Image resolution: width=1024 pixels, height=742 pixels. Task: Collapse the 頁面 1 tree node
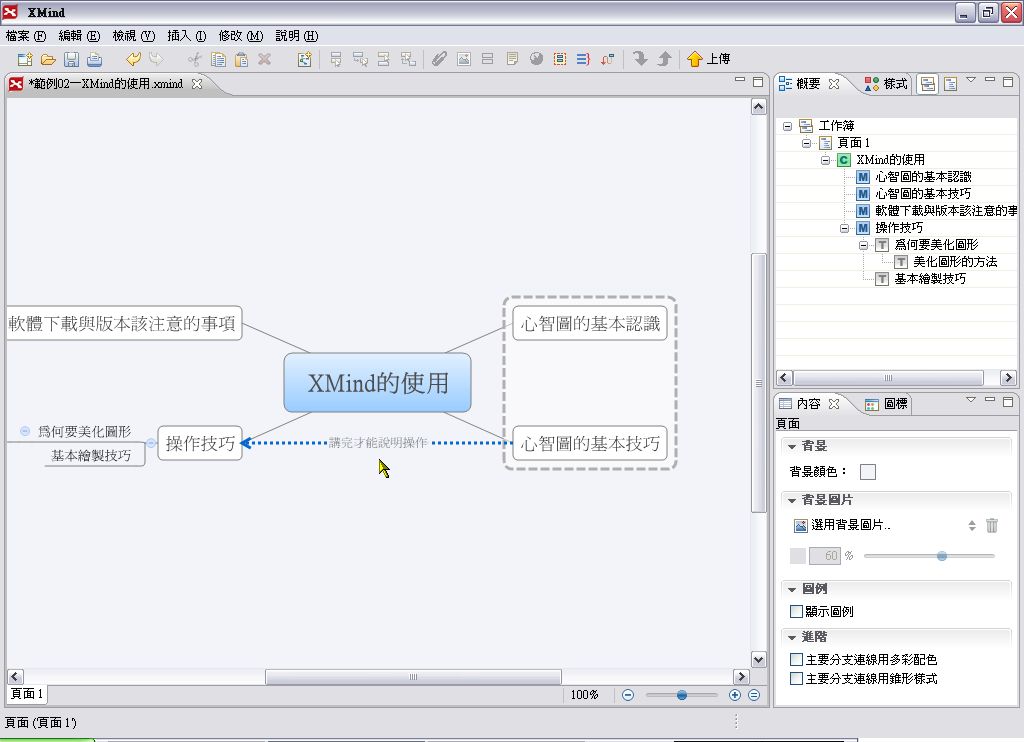[807, 143]
